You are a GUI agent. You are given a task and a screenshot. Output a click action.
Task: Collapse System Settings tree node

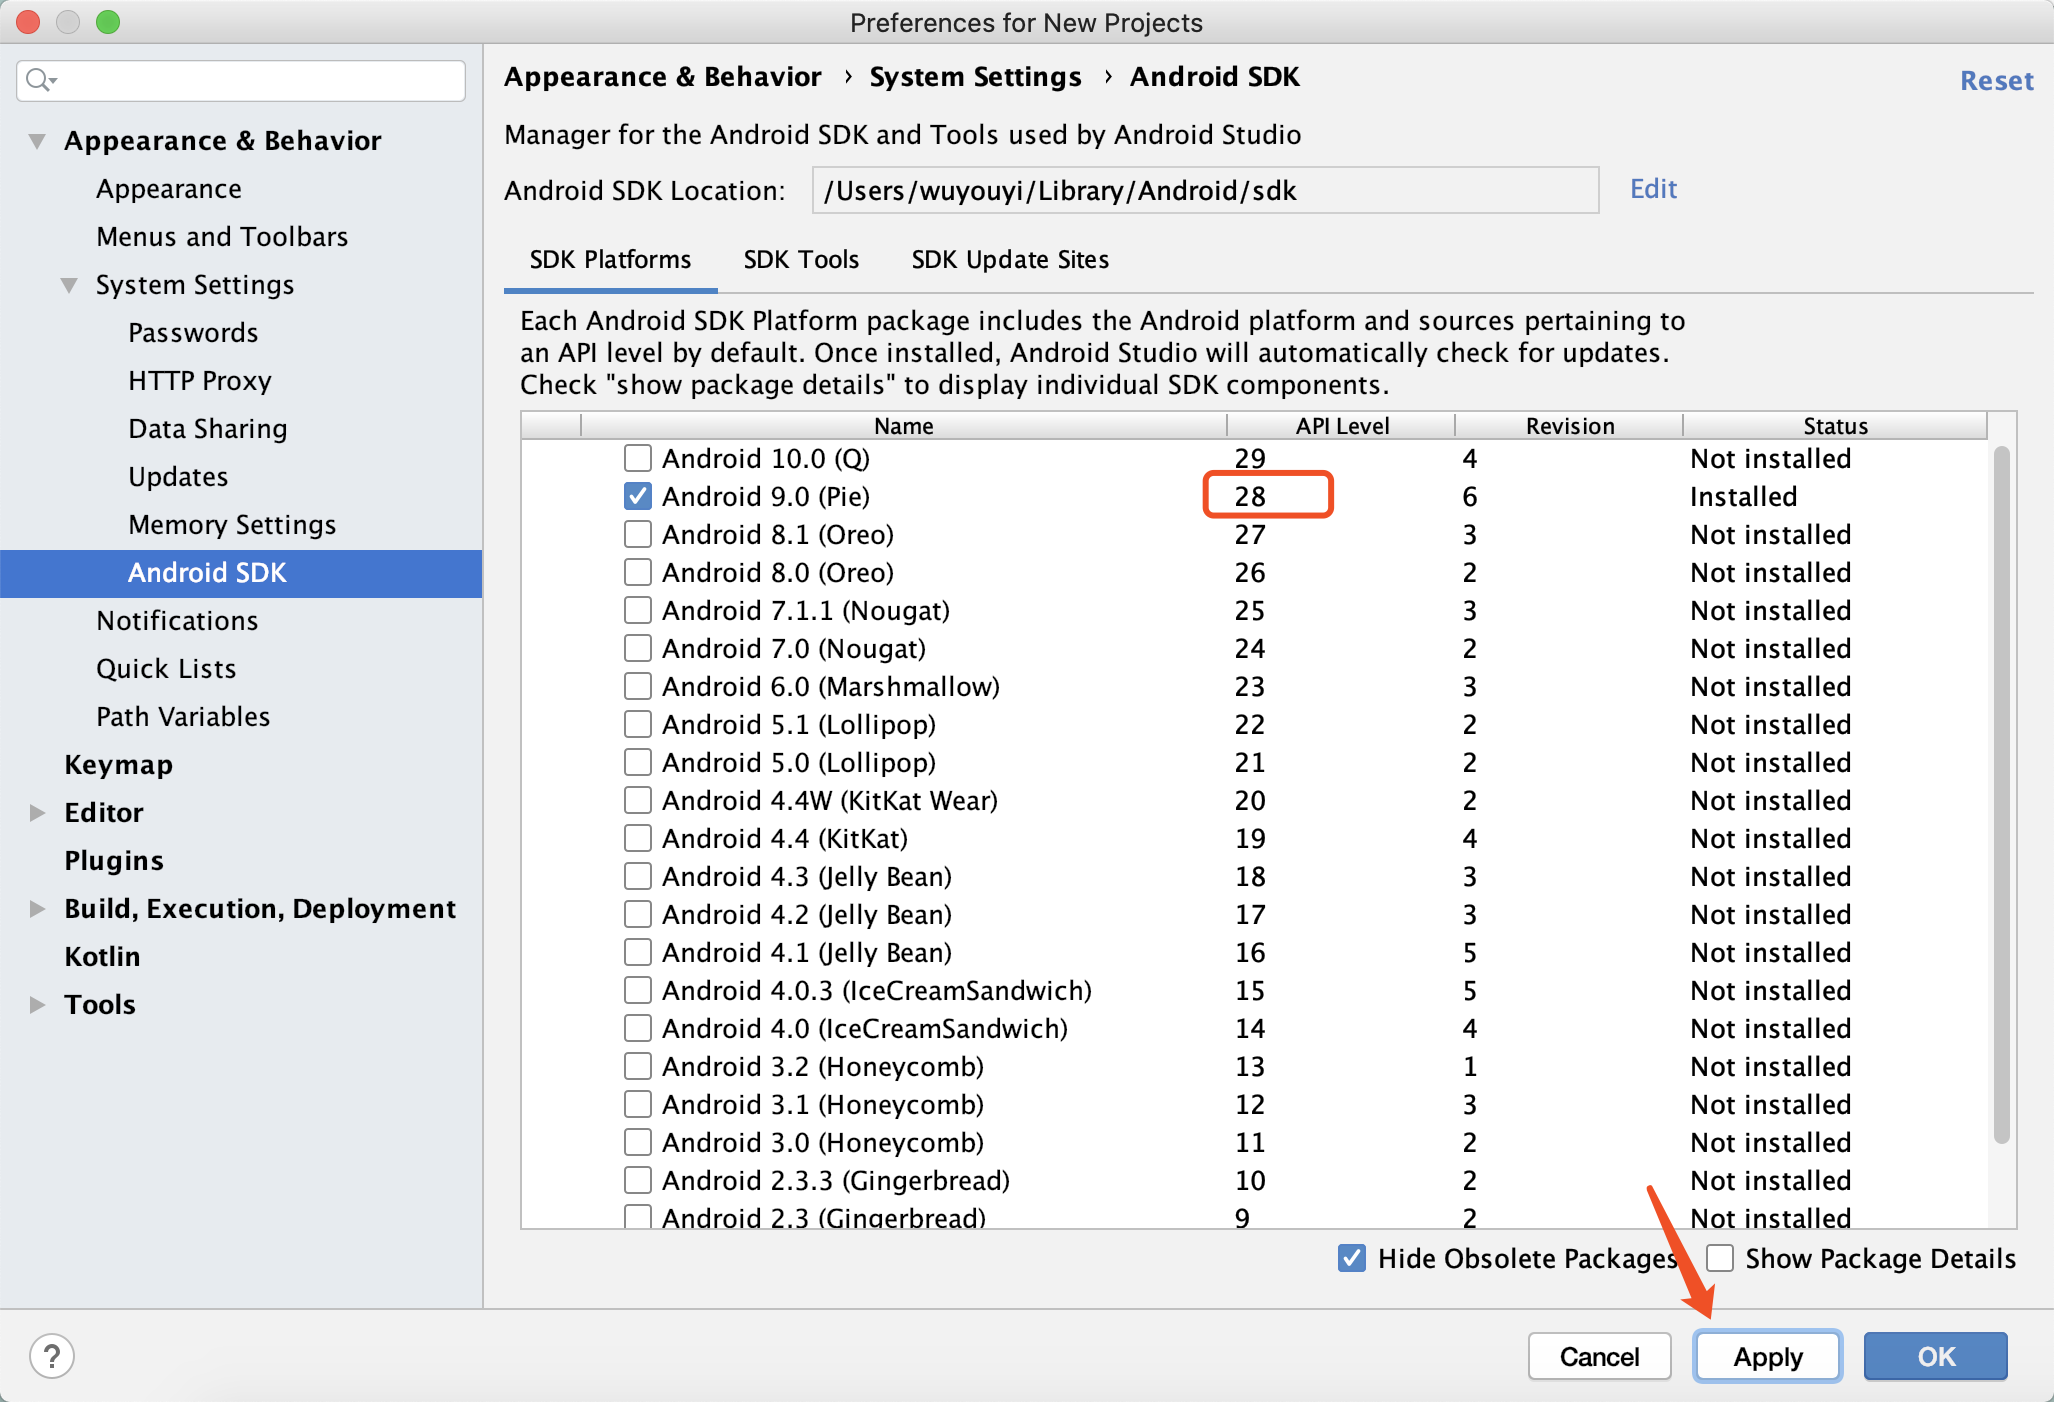(x=69, y=285)
